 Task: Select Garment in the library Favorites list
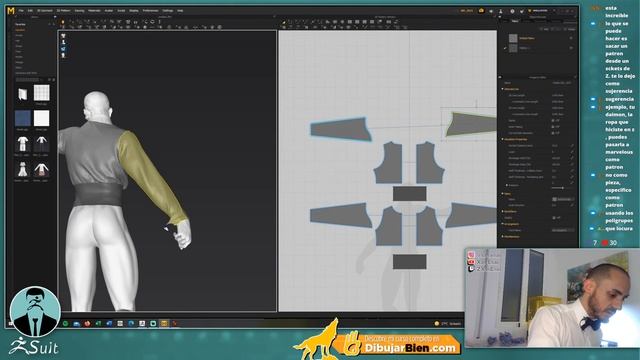20,30
